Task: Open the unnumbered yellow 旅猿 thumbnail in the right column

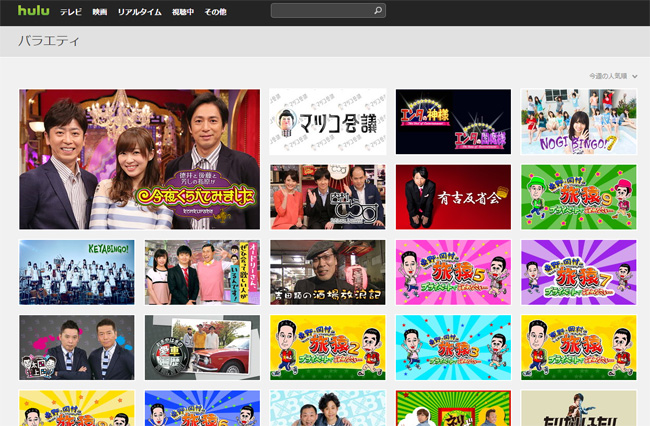Action: [579, 347]
